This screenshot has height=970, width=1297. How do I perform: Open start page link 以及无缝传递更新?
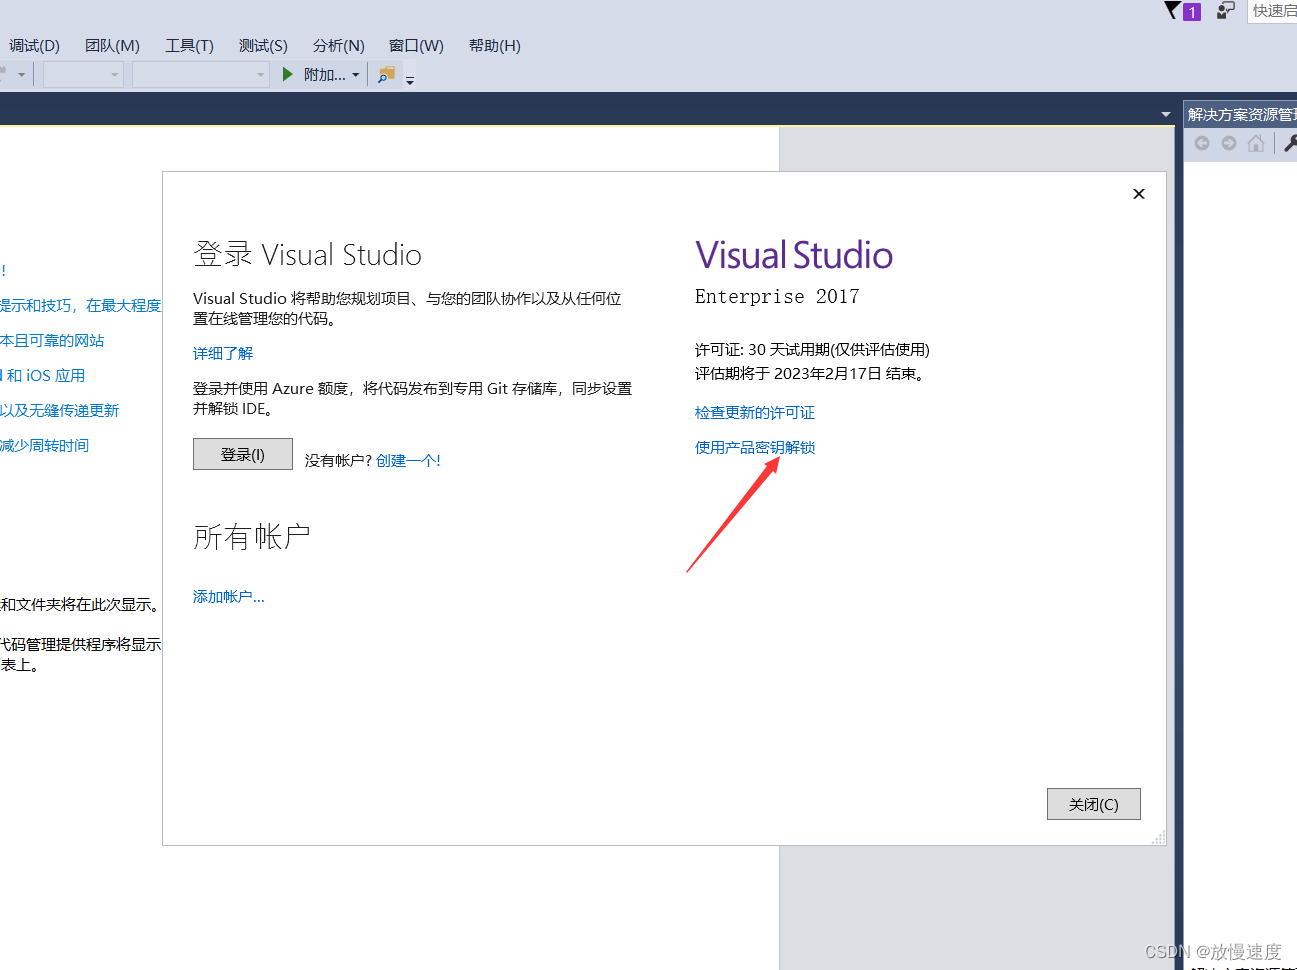pos(60,410)
